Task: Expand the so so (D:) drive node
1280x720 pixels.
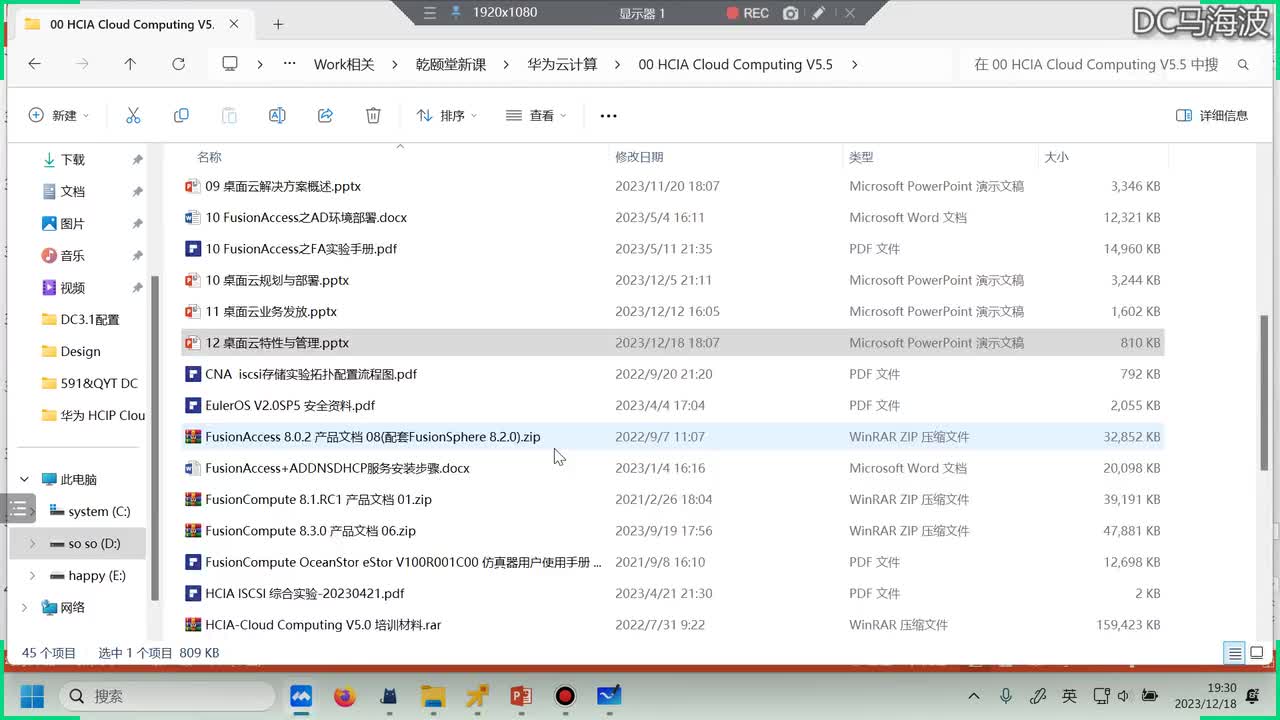Action: tap(32, 544)
